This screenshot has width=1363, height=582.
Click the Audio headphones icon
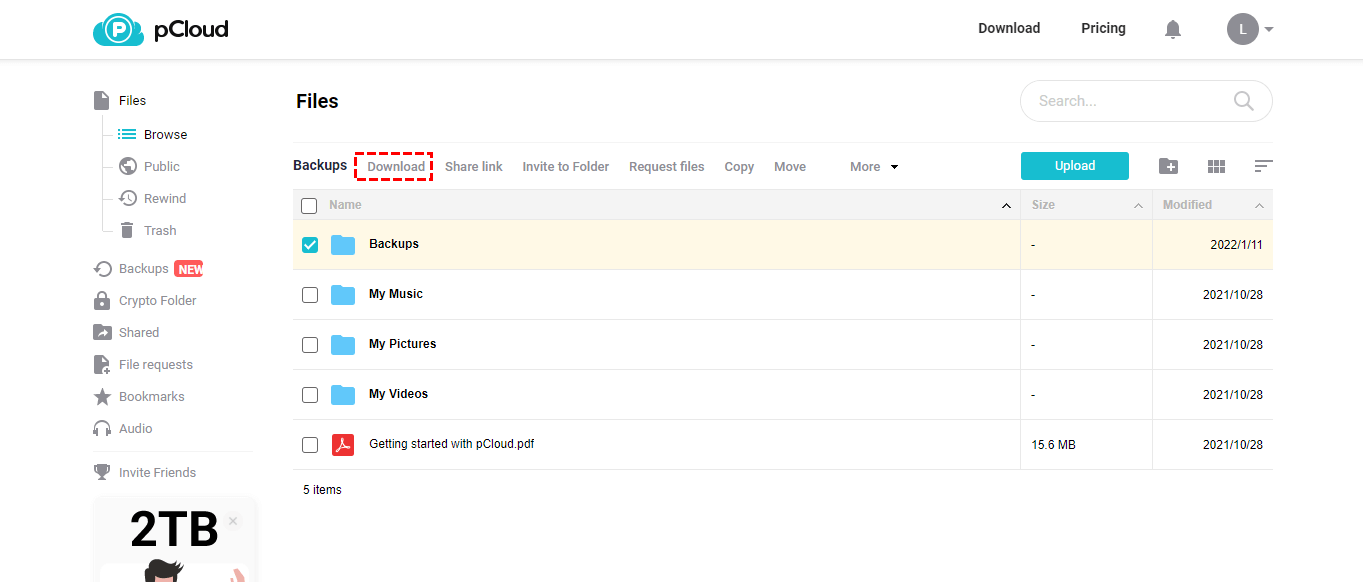point(102,429)
